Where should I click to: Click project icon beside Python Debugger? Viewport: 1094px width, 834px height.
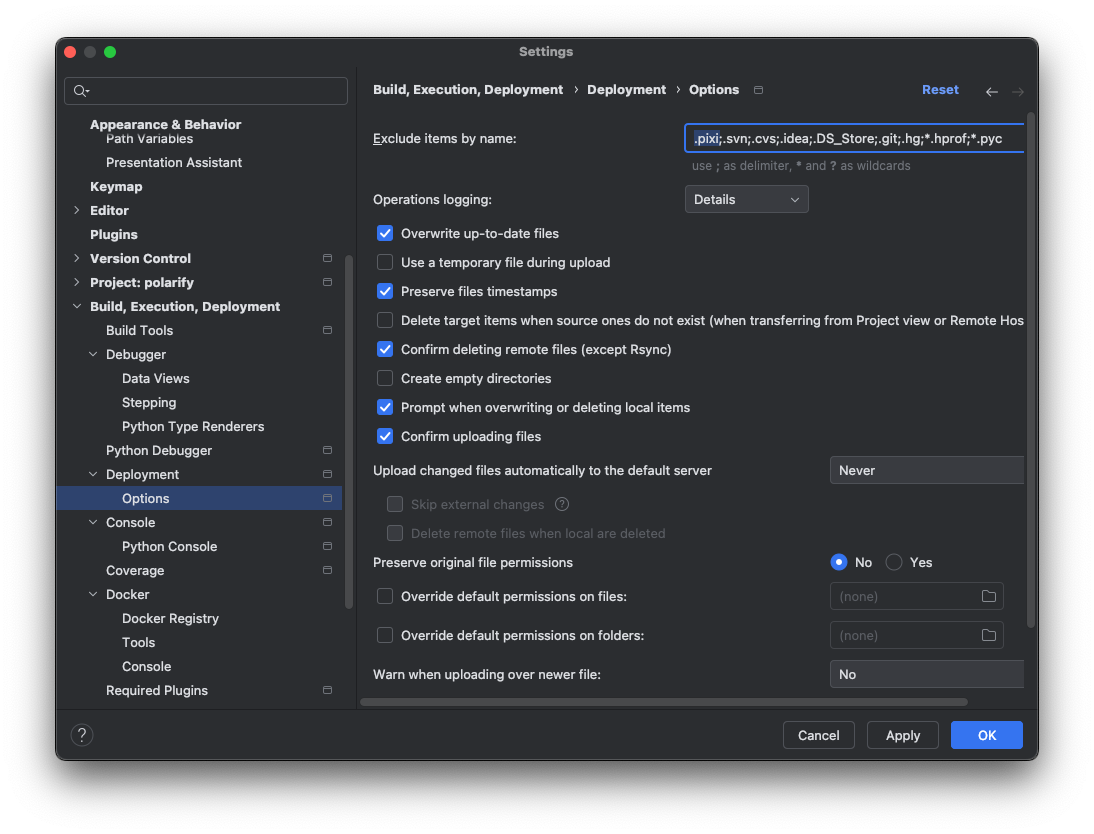coord(327,450)
